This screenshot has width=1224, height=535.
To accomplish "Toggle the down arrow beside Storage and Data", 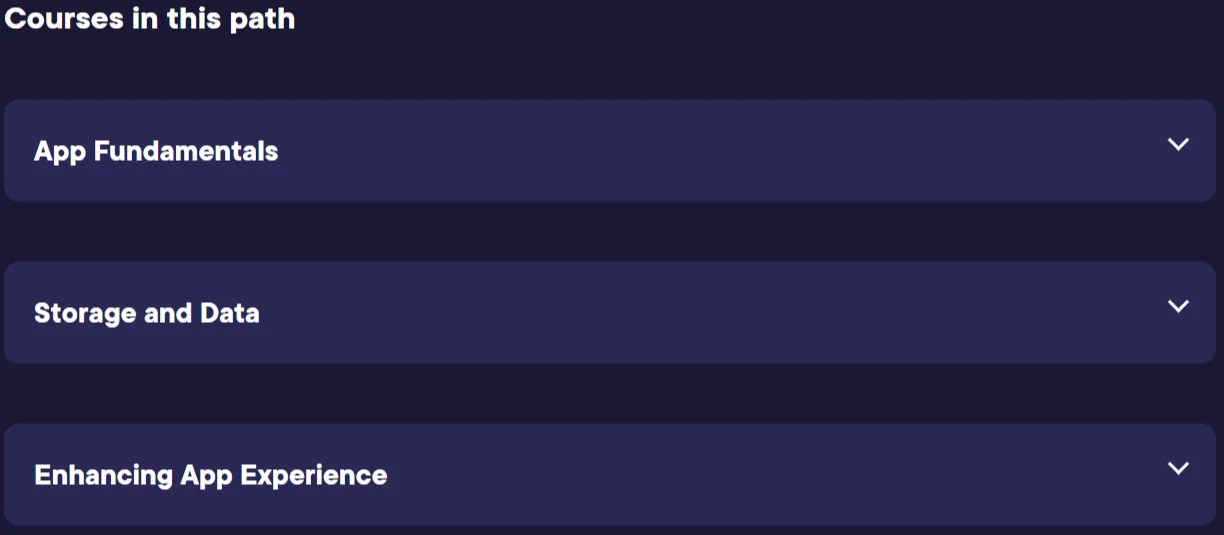I will tap(1178, 306).
